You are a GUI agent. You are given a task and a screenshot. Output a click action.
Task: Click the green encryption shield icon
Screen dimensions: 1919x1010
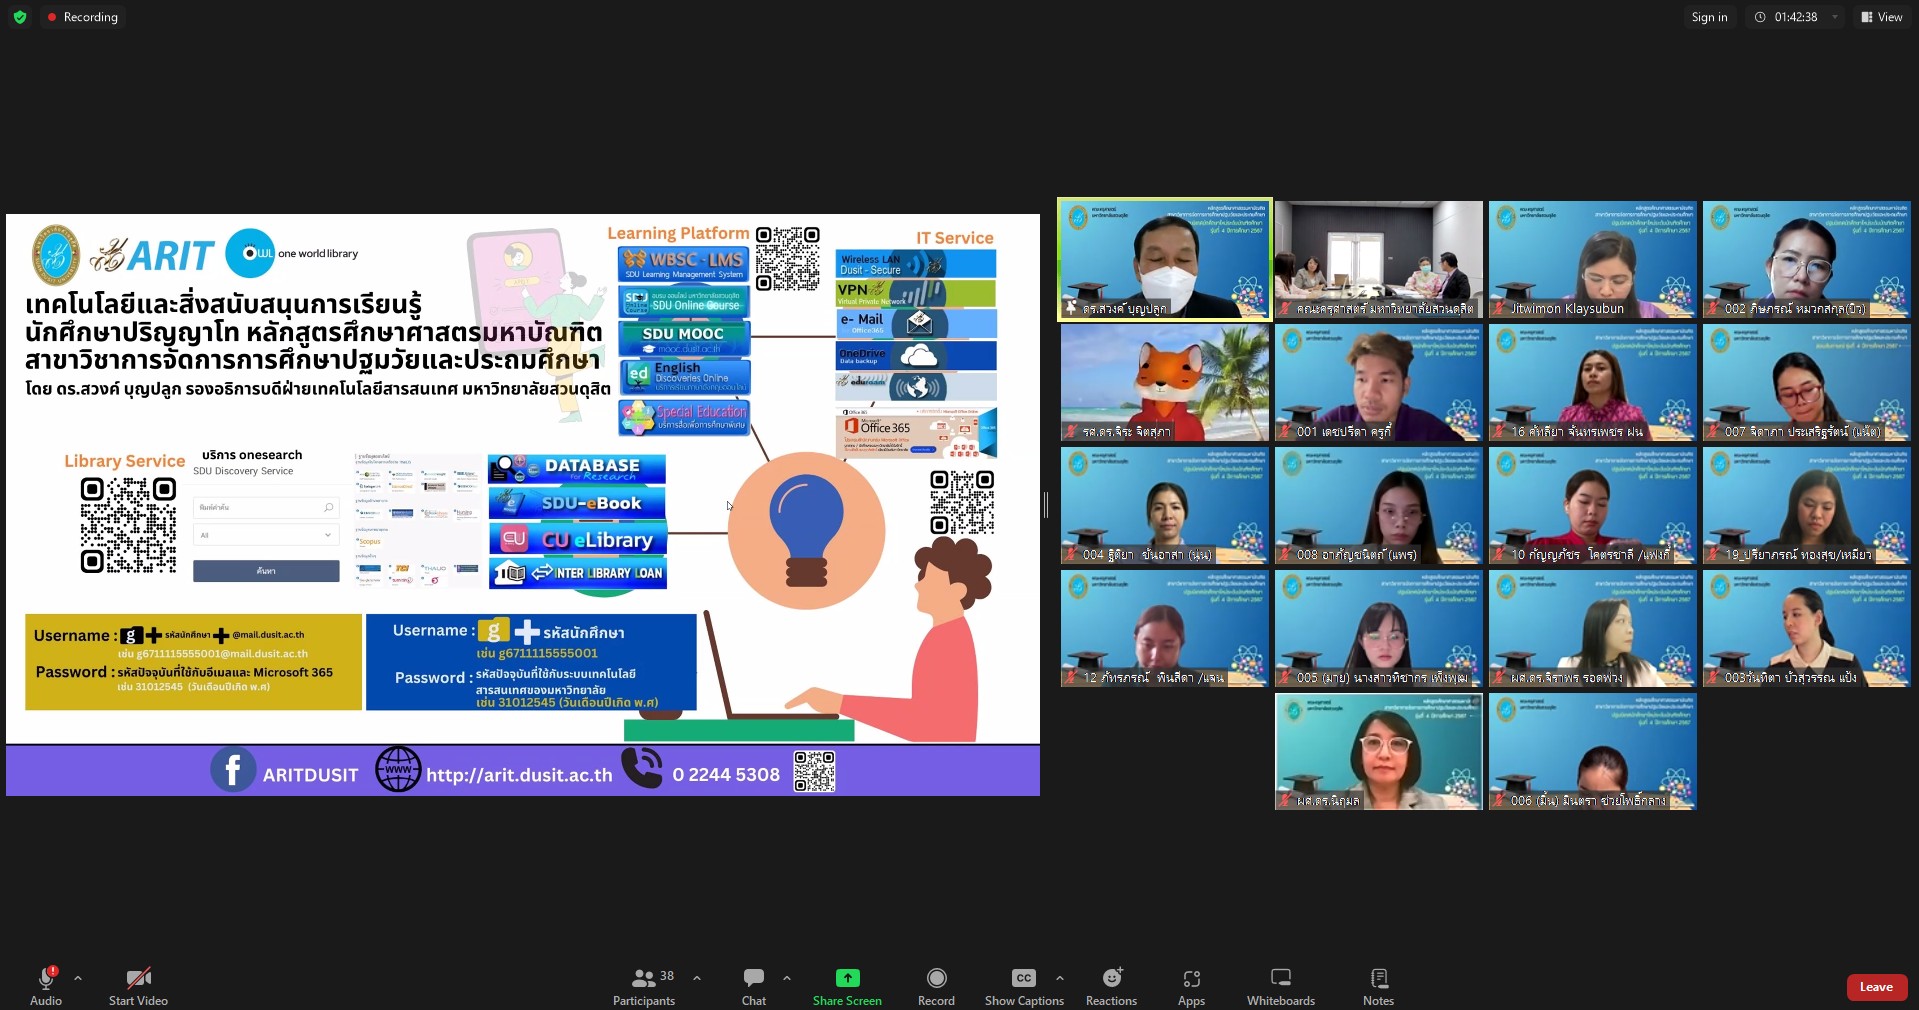coord(20,17)
